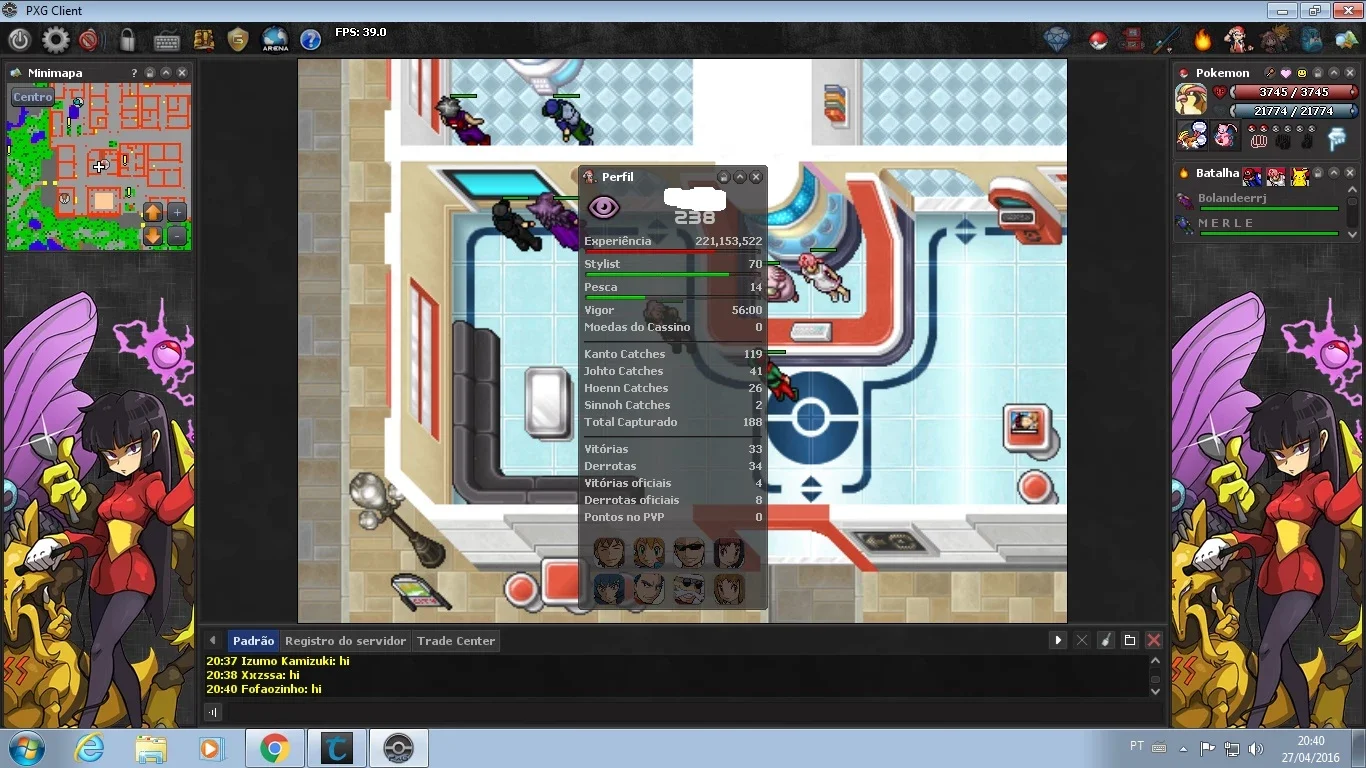Screen dimensions: 1366x768
Task: Click the two-trainers party icon
Action: (x=1275, y=40)
